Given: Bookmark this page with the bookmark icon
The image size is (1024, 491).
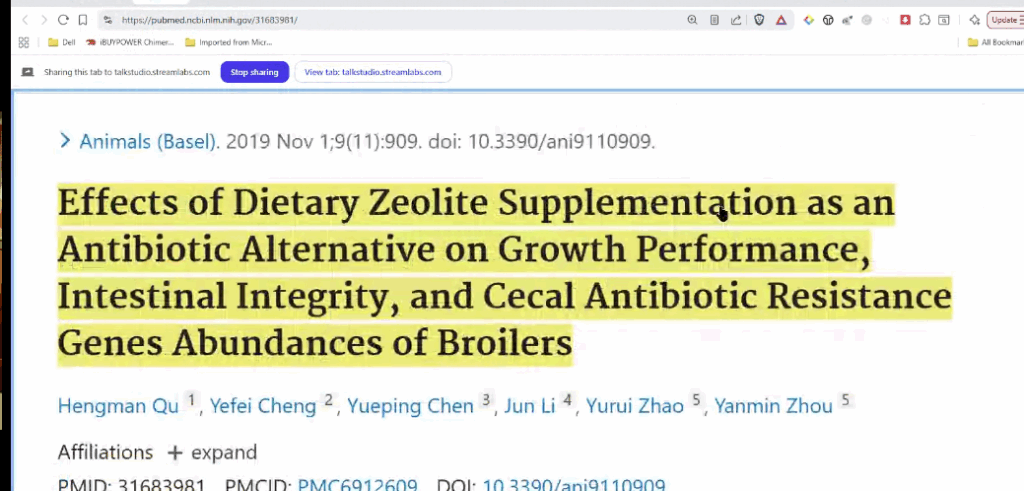Looking at the screenshot, I should (x=83, y=20).
